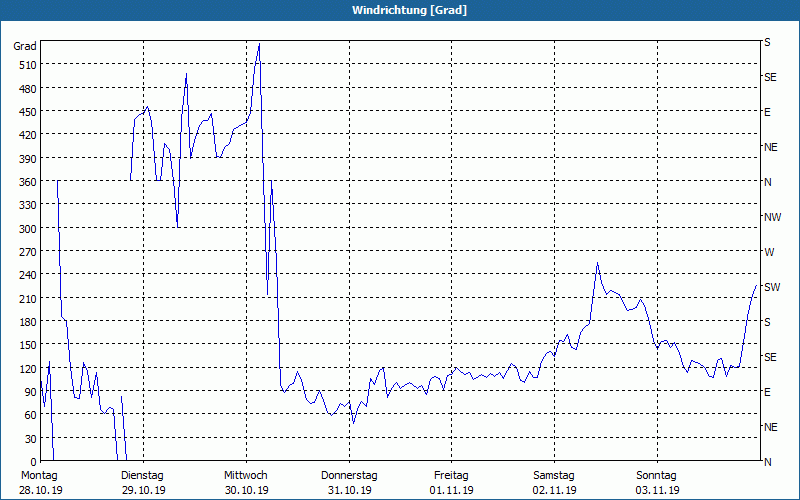Screen dimensions: 800x500
Task: Click the chart title 'Windrichtung [Grad]'
Action: [x=409, y=10]
